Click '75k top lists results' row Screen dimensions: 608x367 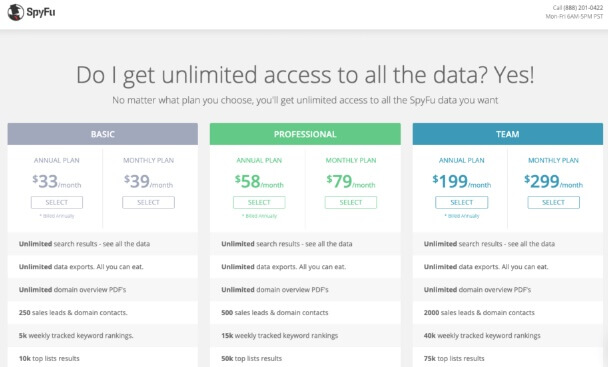508,358
